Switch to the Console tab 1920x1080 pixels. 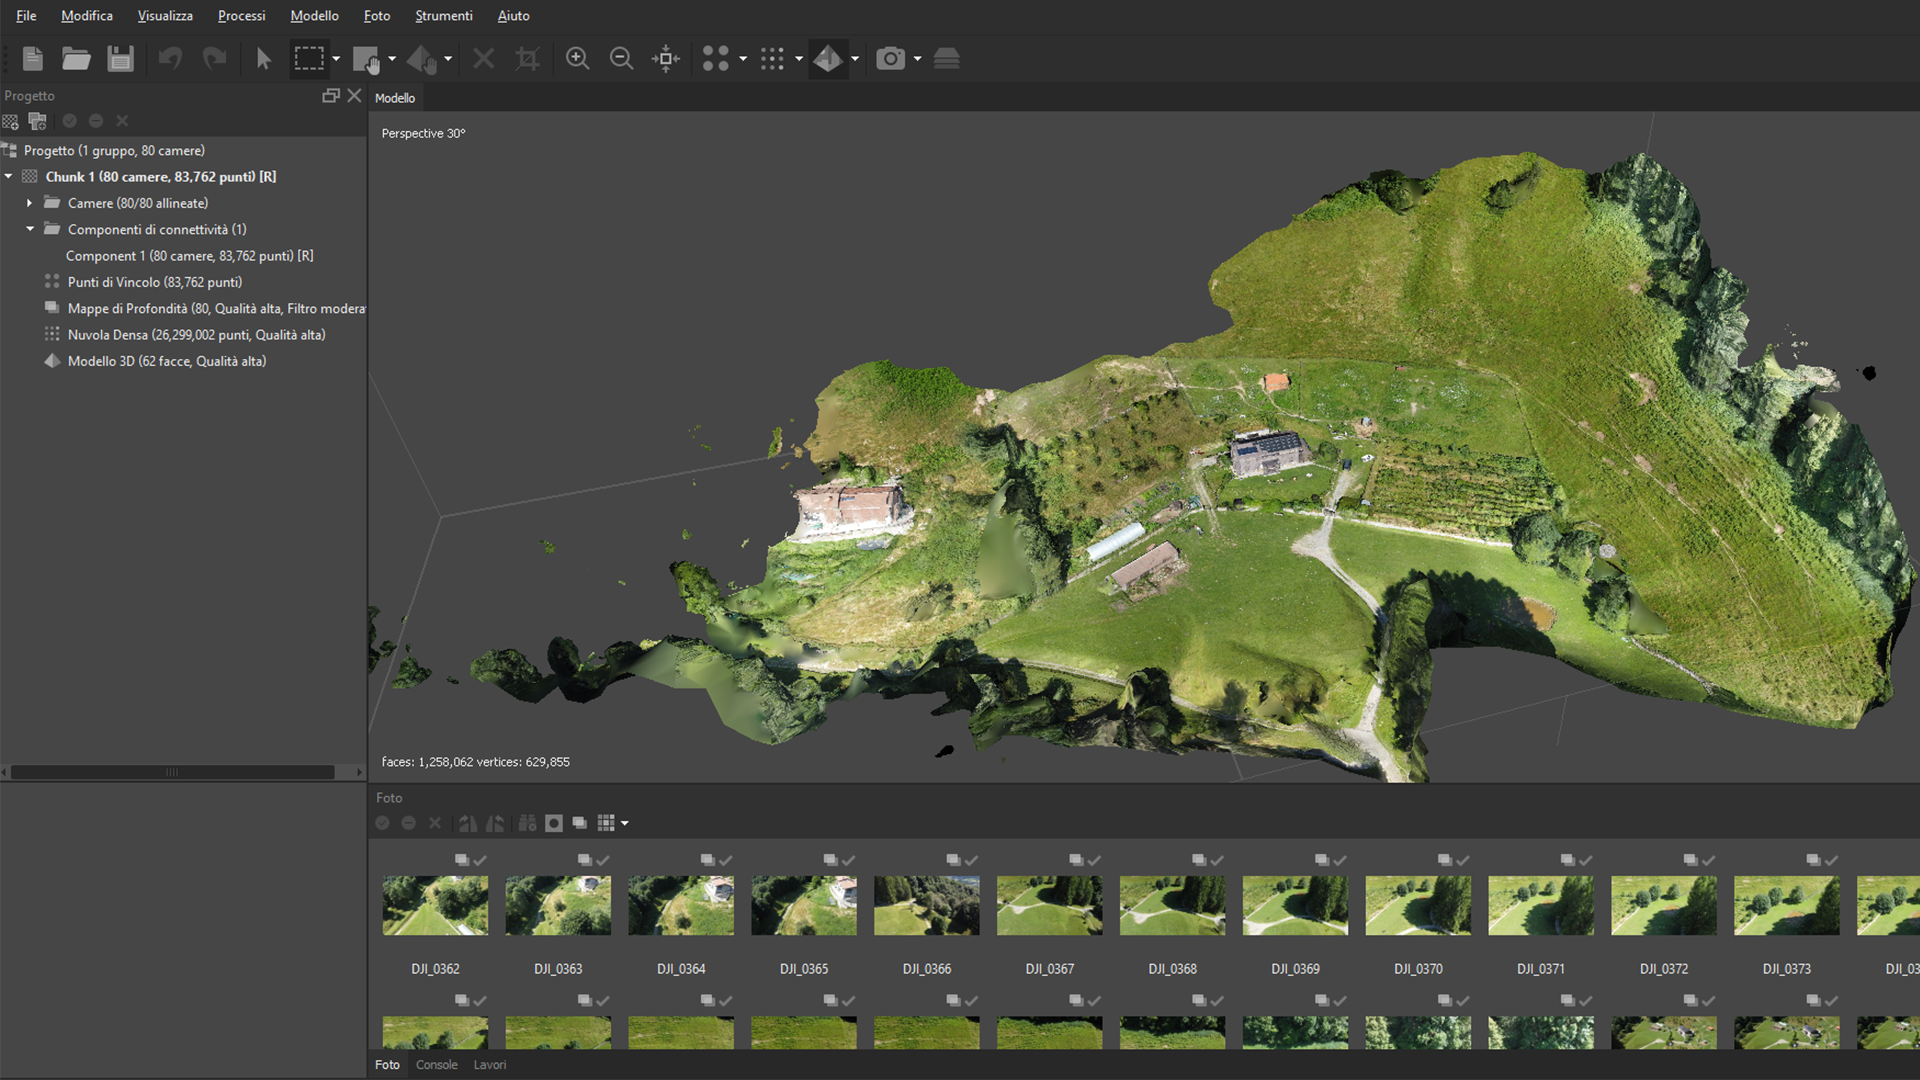coord(436,1064)
